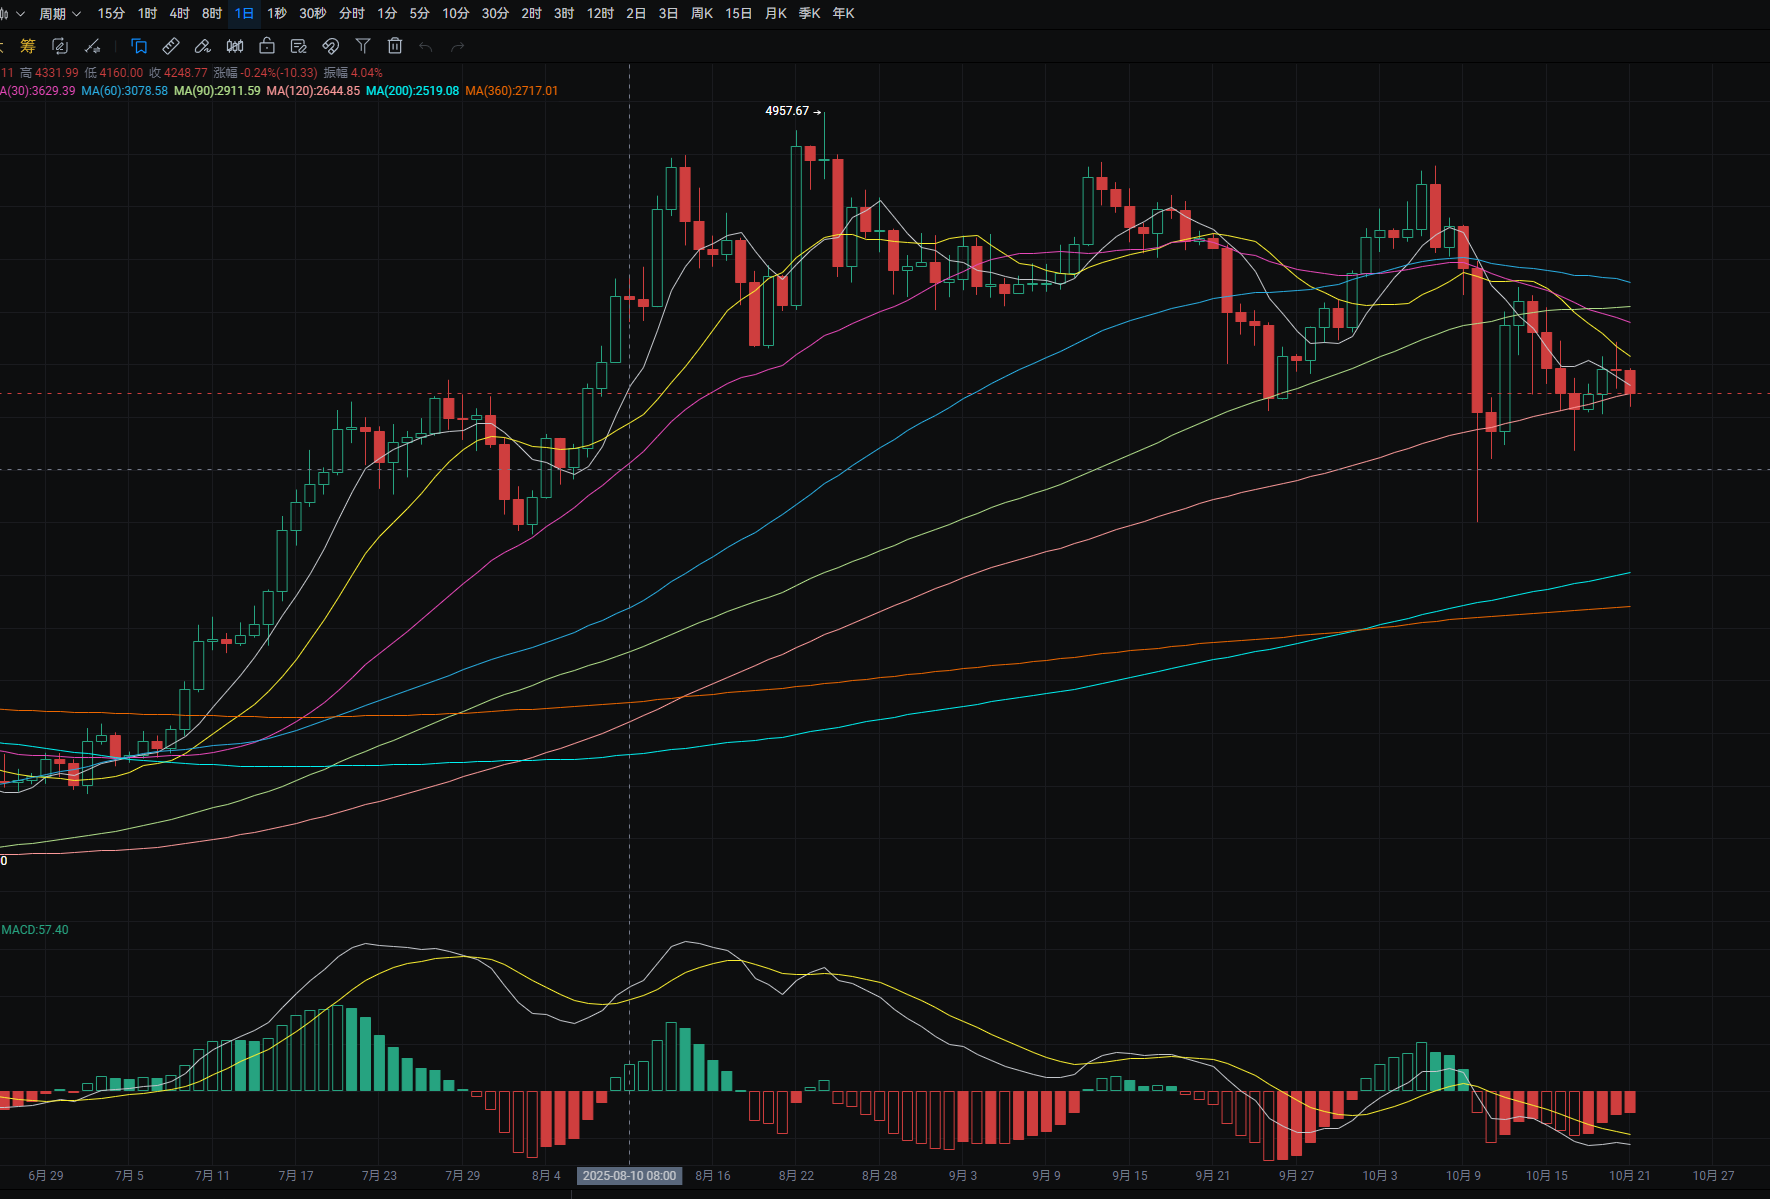Toggle the refresh sync icon in toolbar

60,46
